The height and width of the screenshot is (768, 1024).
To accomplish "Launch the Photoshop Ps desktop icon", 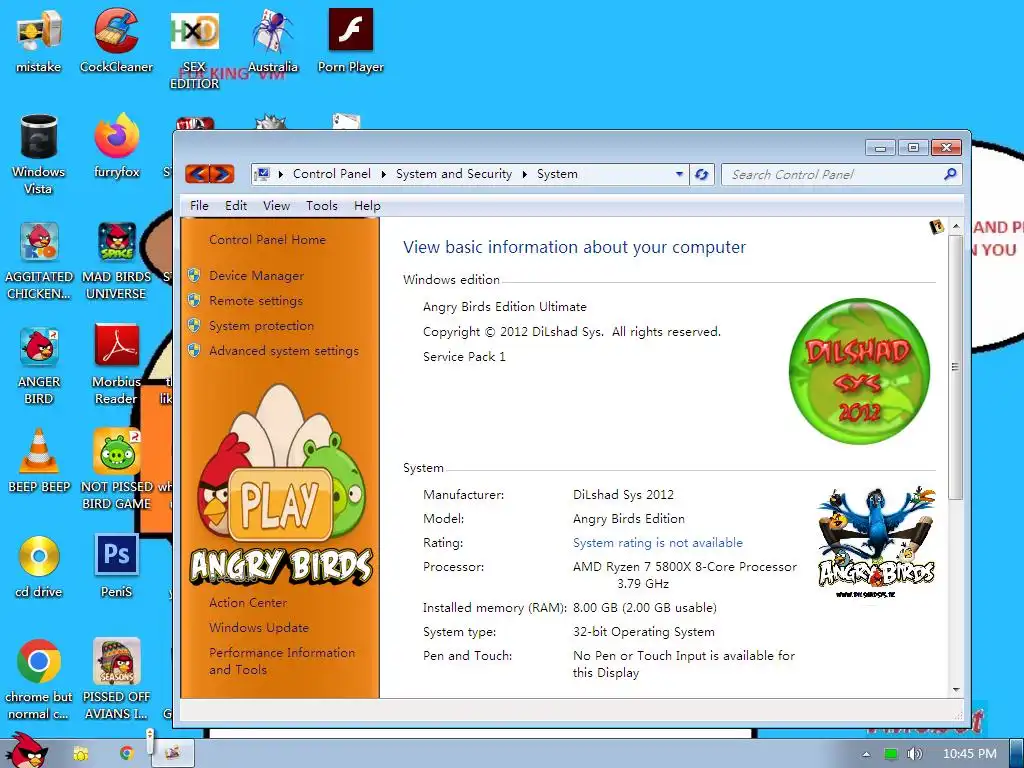I will point(116,566).
